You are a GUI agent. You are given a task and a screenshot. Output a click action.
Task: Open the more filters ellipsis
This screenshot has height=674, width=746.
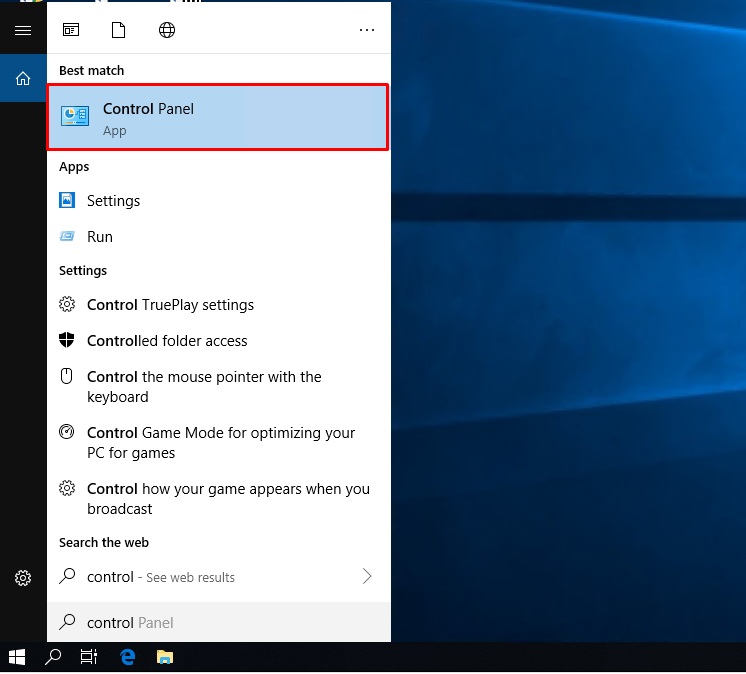(367, 30)
